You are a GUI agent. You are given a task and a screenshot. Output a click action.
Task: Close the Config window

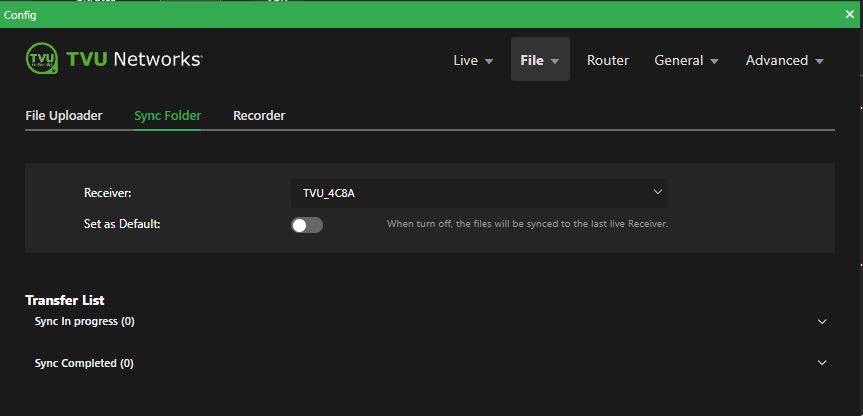click(x=850, y=15)
